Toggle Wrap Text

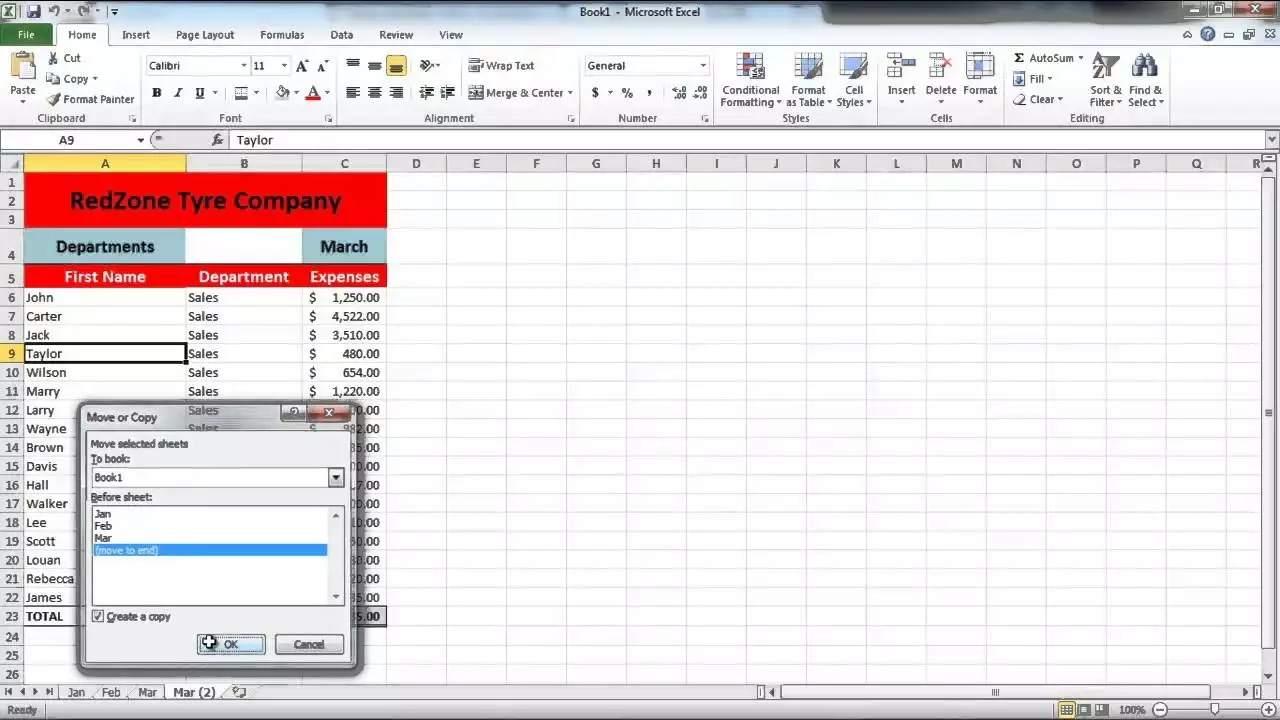coord(502,66)
